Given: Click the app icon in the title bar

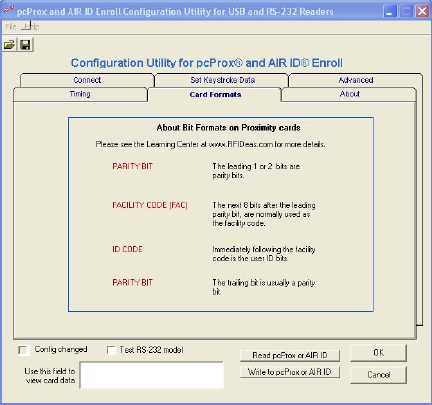Looking at the screenshot, I should (8, 11).
